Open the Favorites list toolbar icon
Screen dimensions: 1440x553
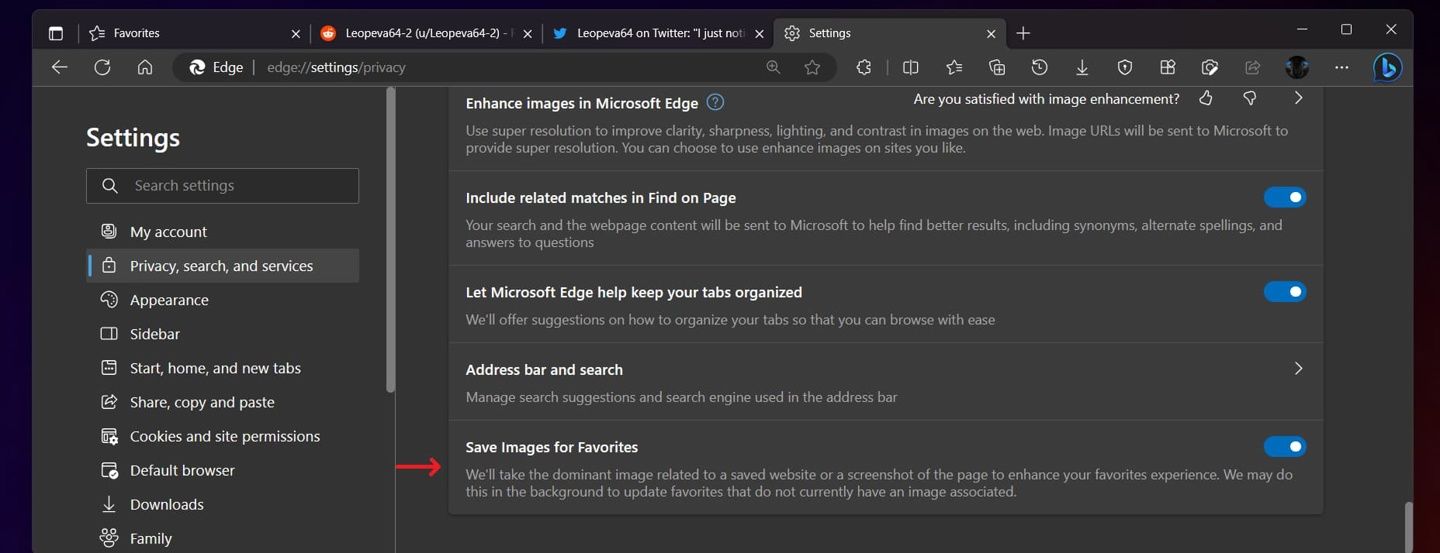click(954, 67)
